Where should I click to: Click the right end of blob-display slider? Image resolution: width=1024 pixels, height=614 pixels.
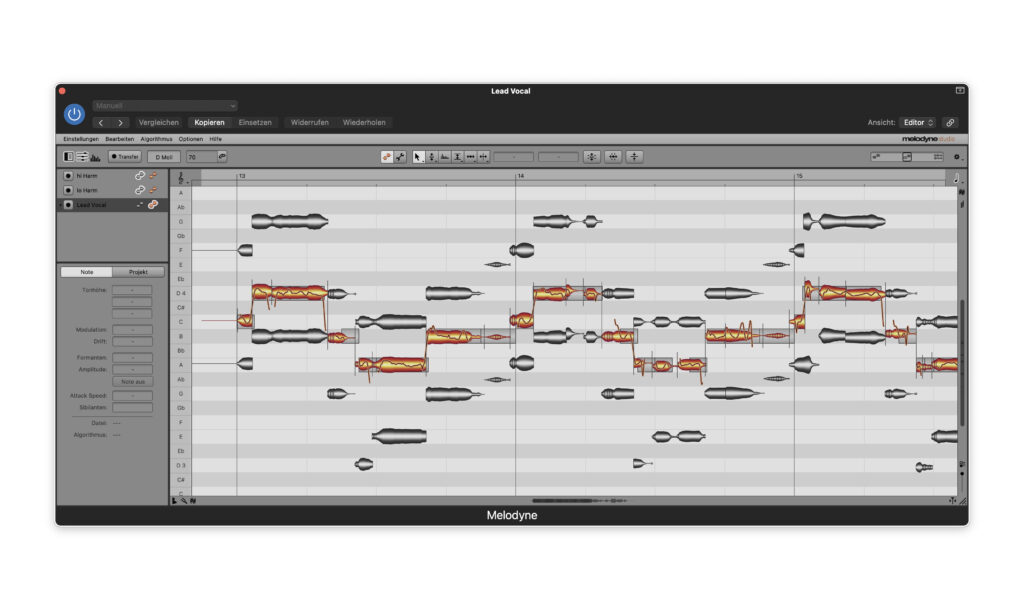coord(938,157)
